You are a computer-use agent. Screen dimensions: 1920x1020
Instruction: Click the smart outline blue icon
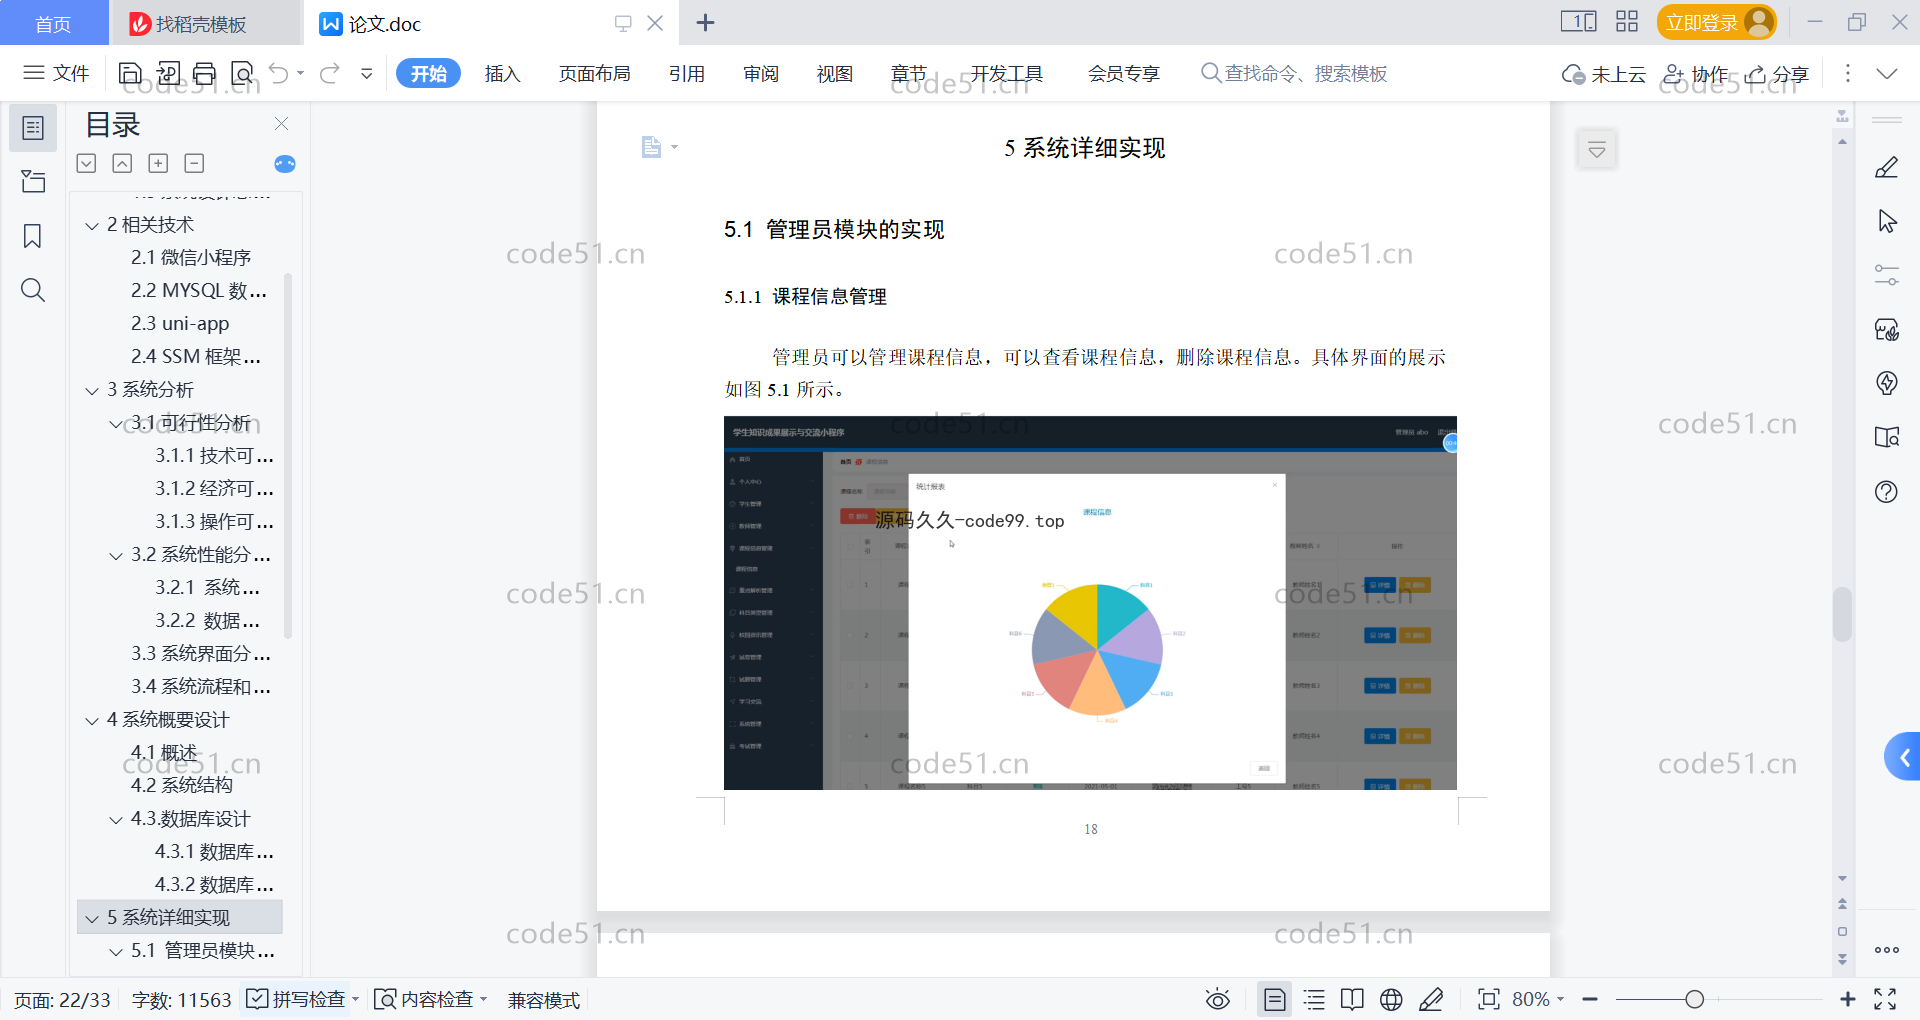(285, 164)
